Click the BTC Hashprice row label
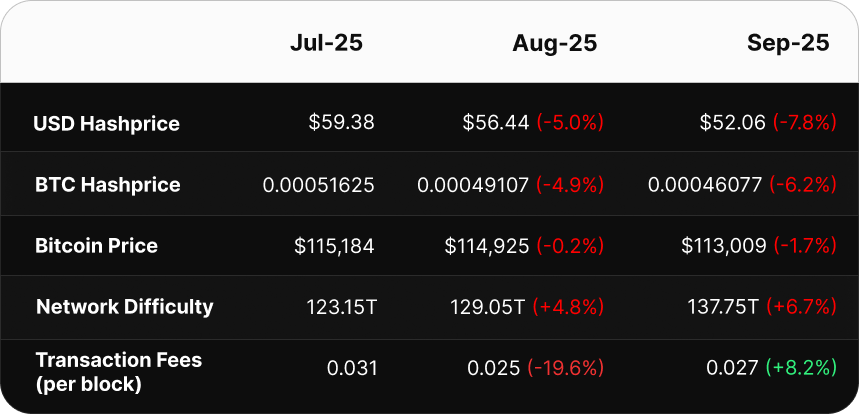The height and width of the screenshot is (414, 859). [x=107, y=185]
